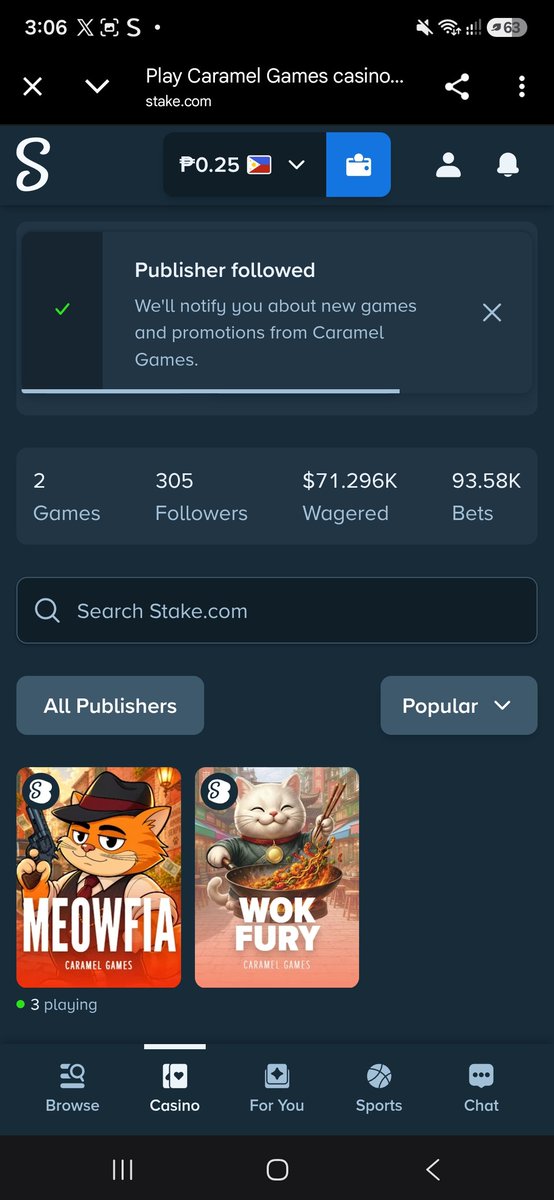Open the notifications bell
This screenshot has width=554, height=1200.
point(508,165)
